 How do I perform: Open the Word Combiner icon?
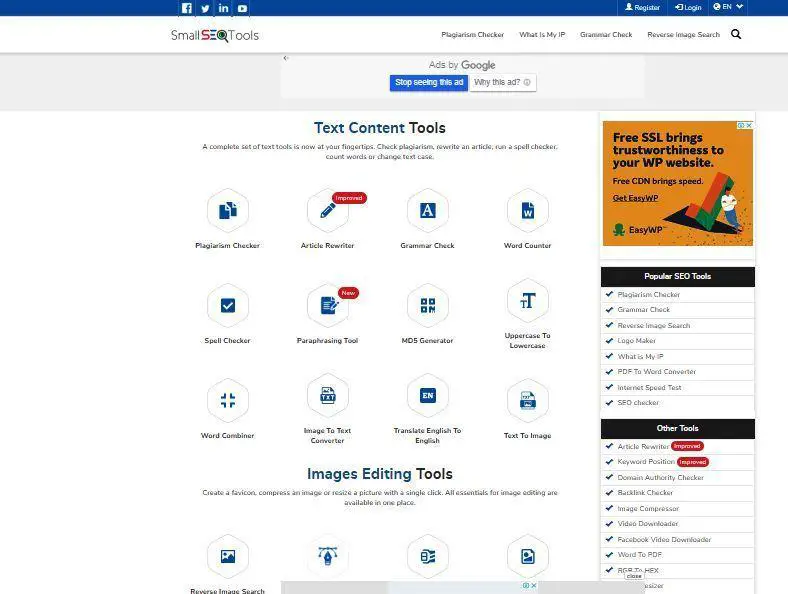click(x=228, y=400)
